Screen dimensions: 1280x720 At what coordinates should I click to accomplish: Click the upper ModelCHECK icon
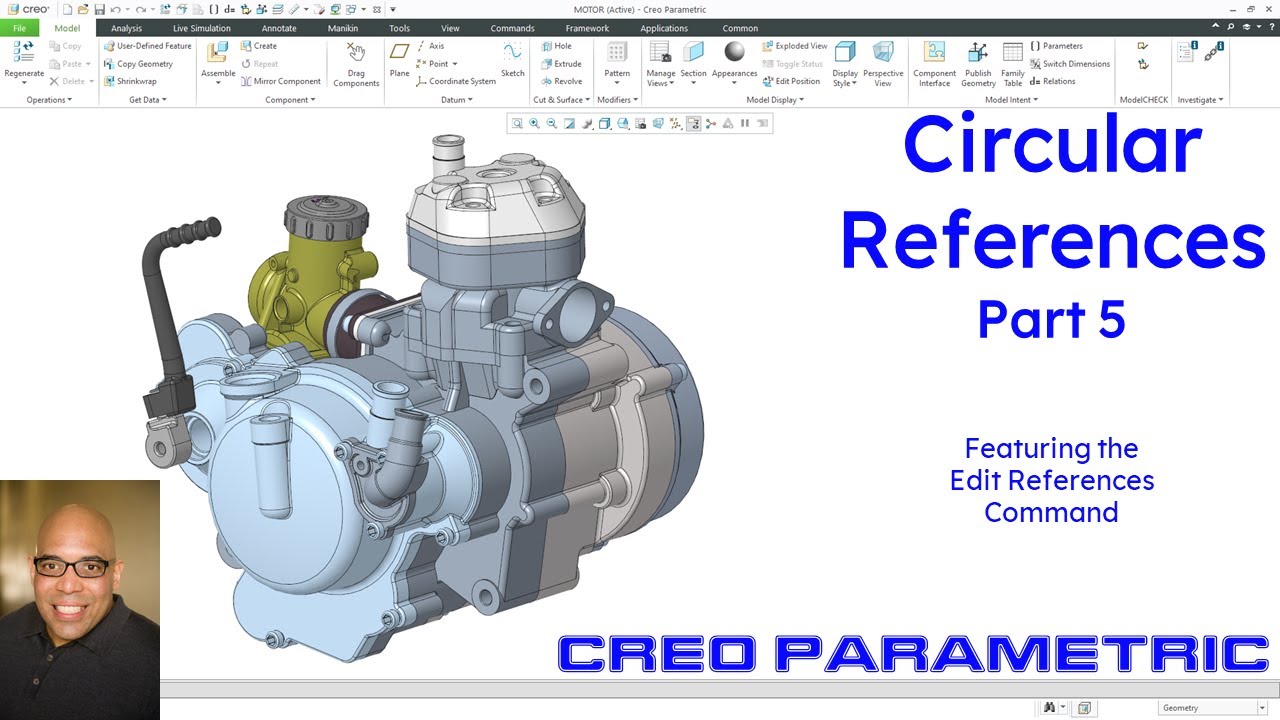1142,46
